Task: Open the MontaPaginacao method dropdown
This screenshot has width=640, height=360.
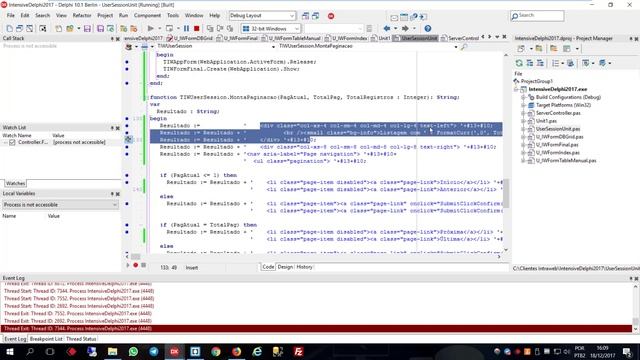Action: pyautogui.click(x=456, y=47)
